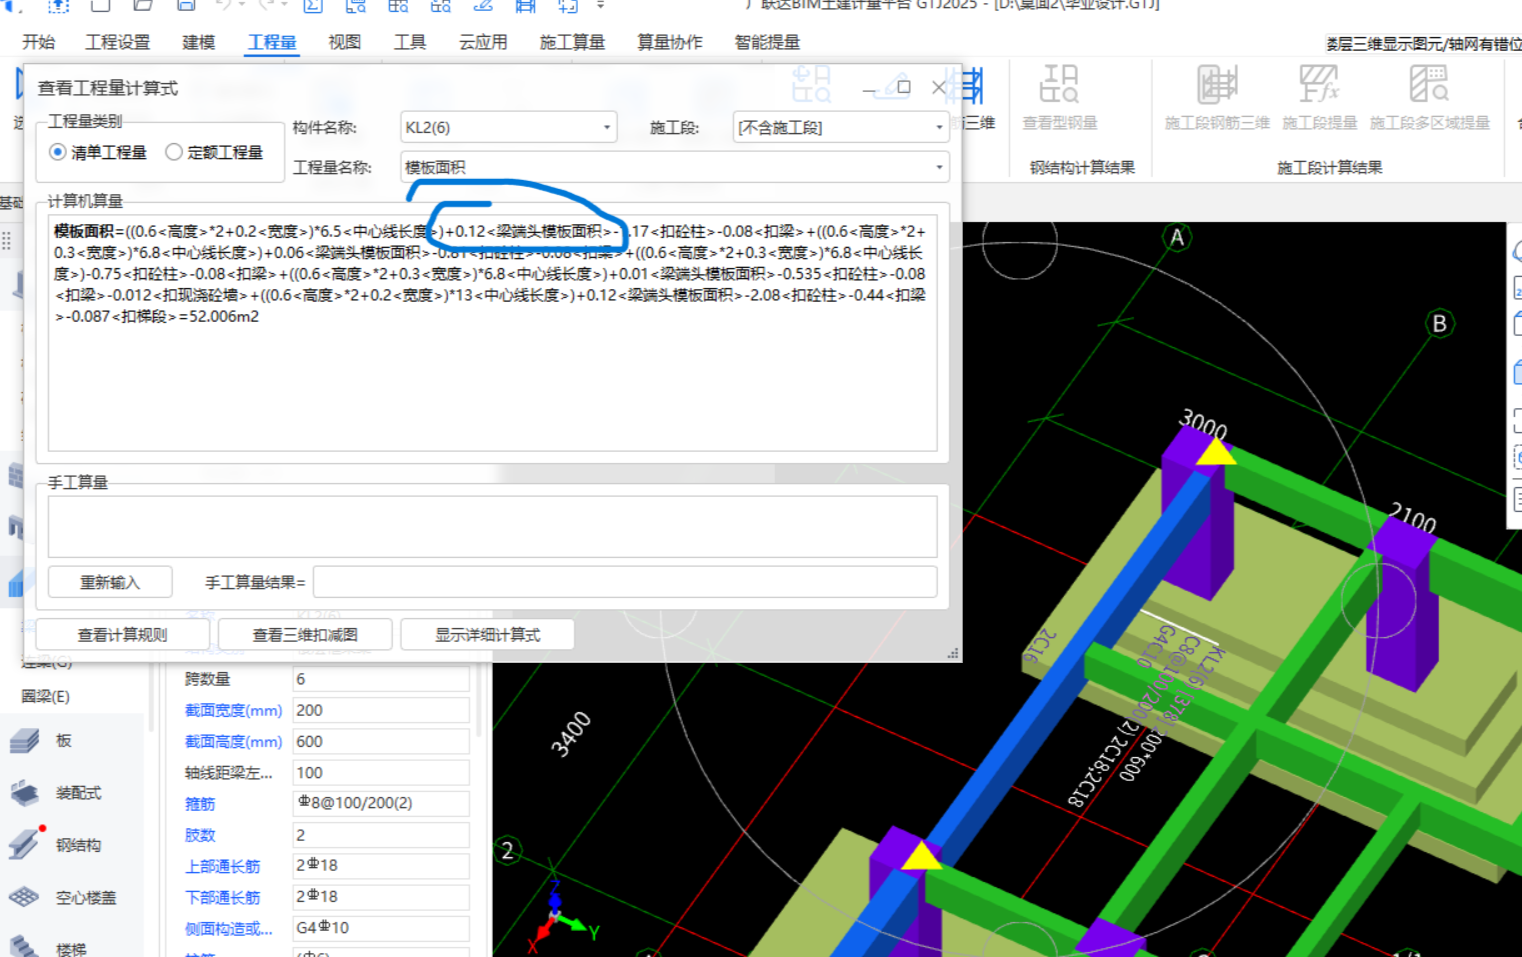
Task: Open the 算量协作 tab
Action: [x=669, y=42]
